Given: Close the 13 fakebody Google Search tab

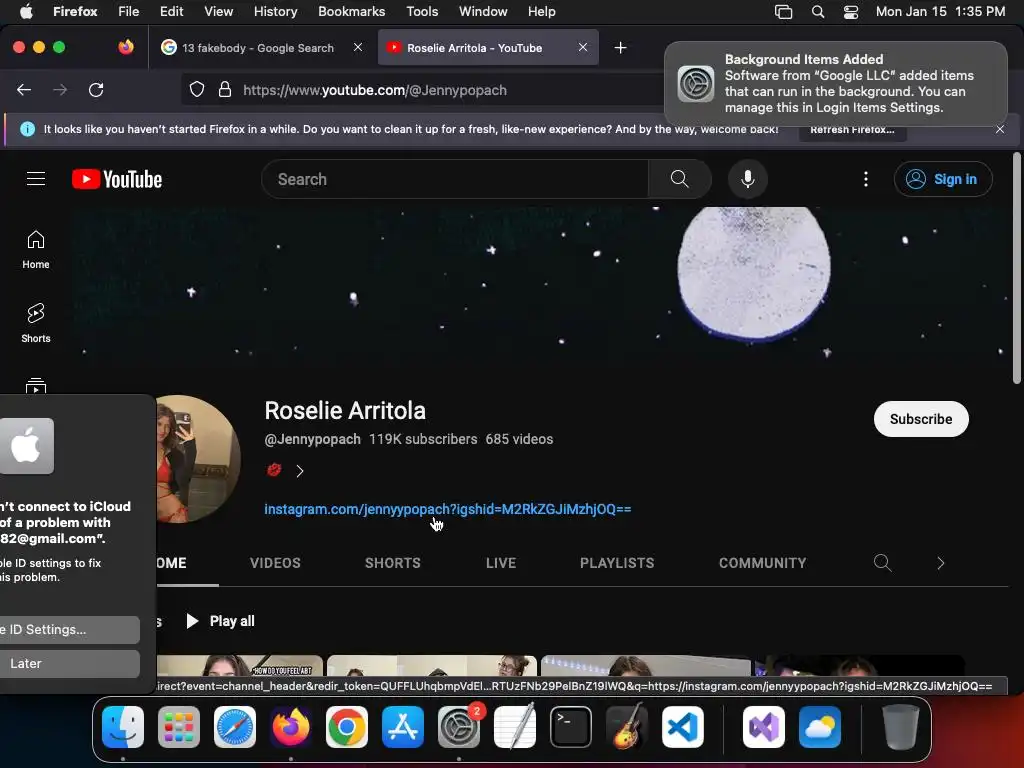Looking at the screenshot, I should click(358, 48).
